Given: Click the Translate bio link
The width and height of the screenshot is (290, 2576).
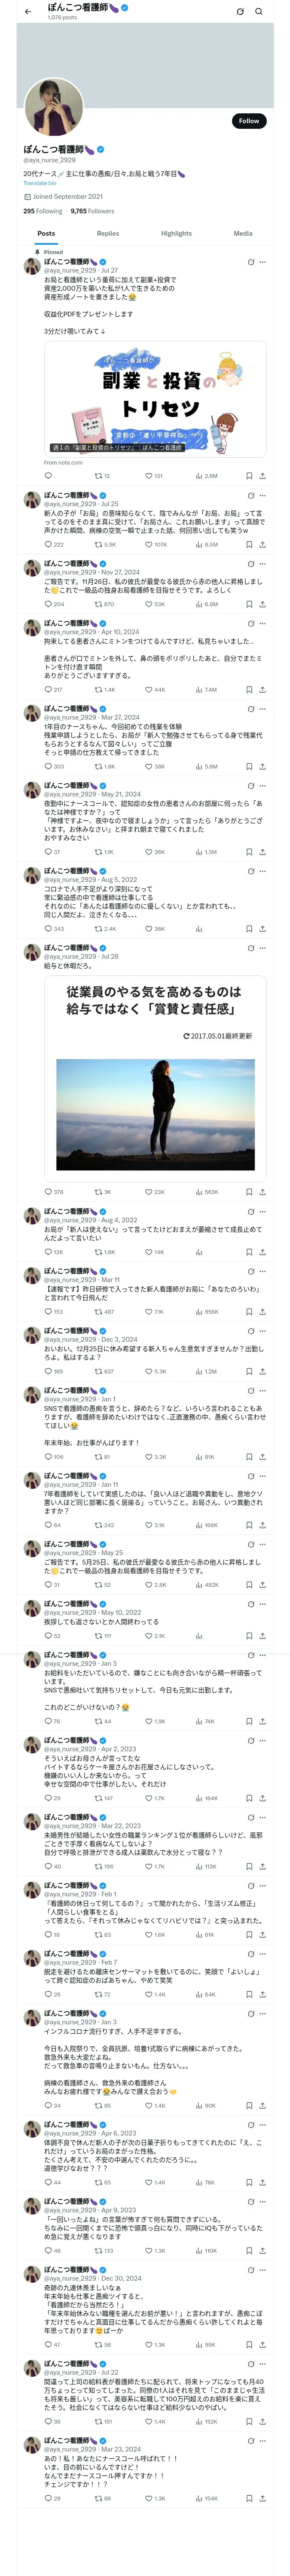Looking at the screenshot, I should pyautogui.click(x=40, y=183).
